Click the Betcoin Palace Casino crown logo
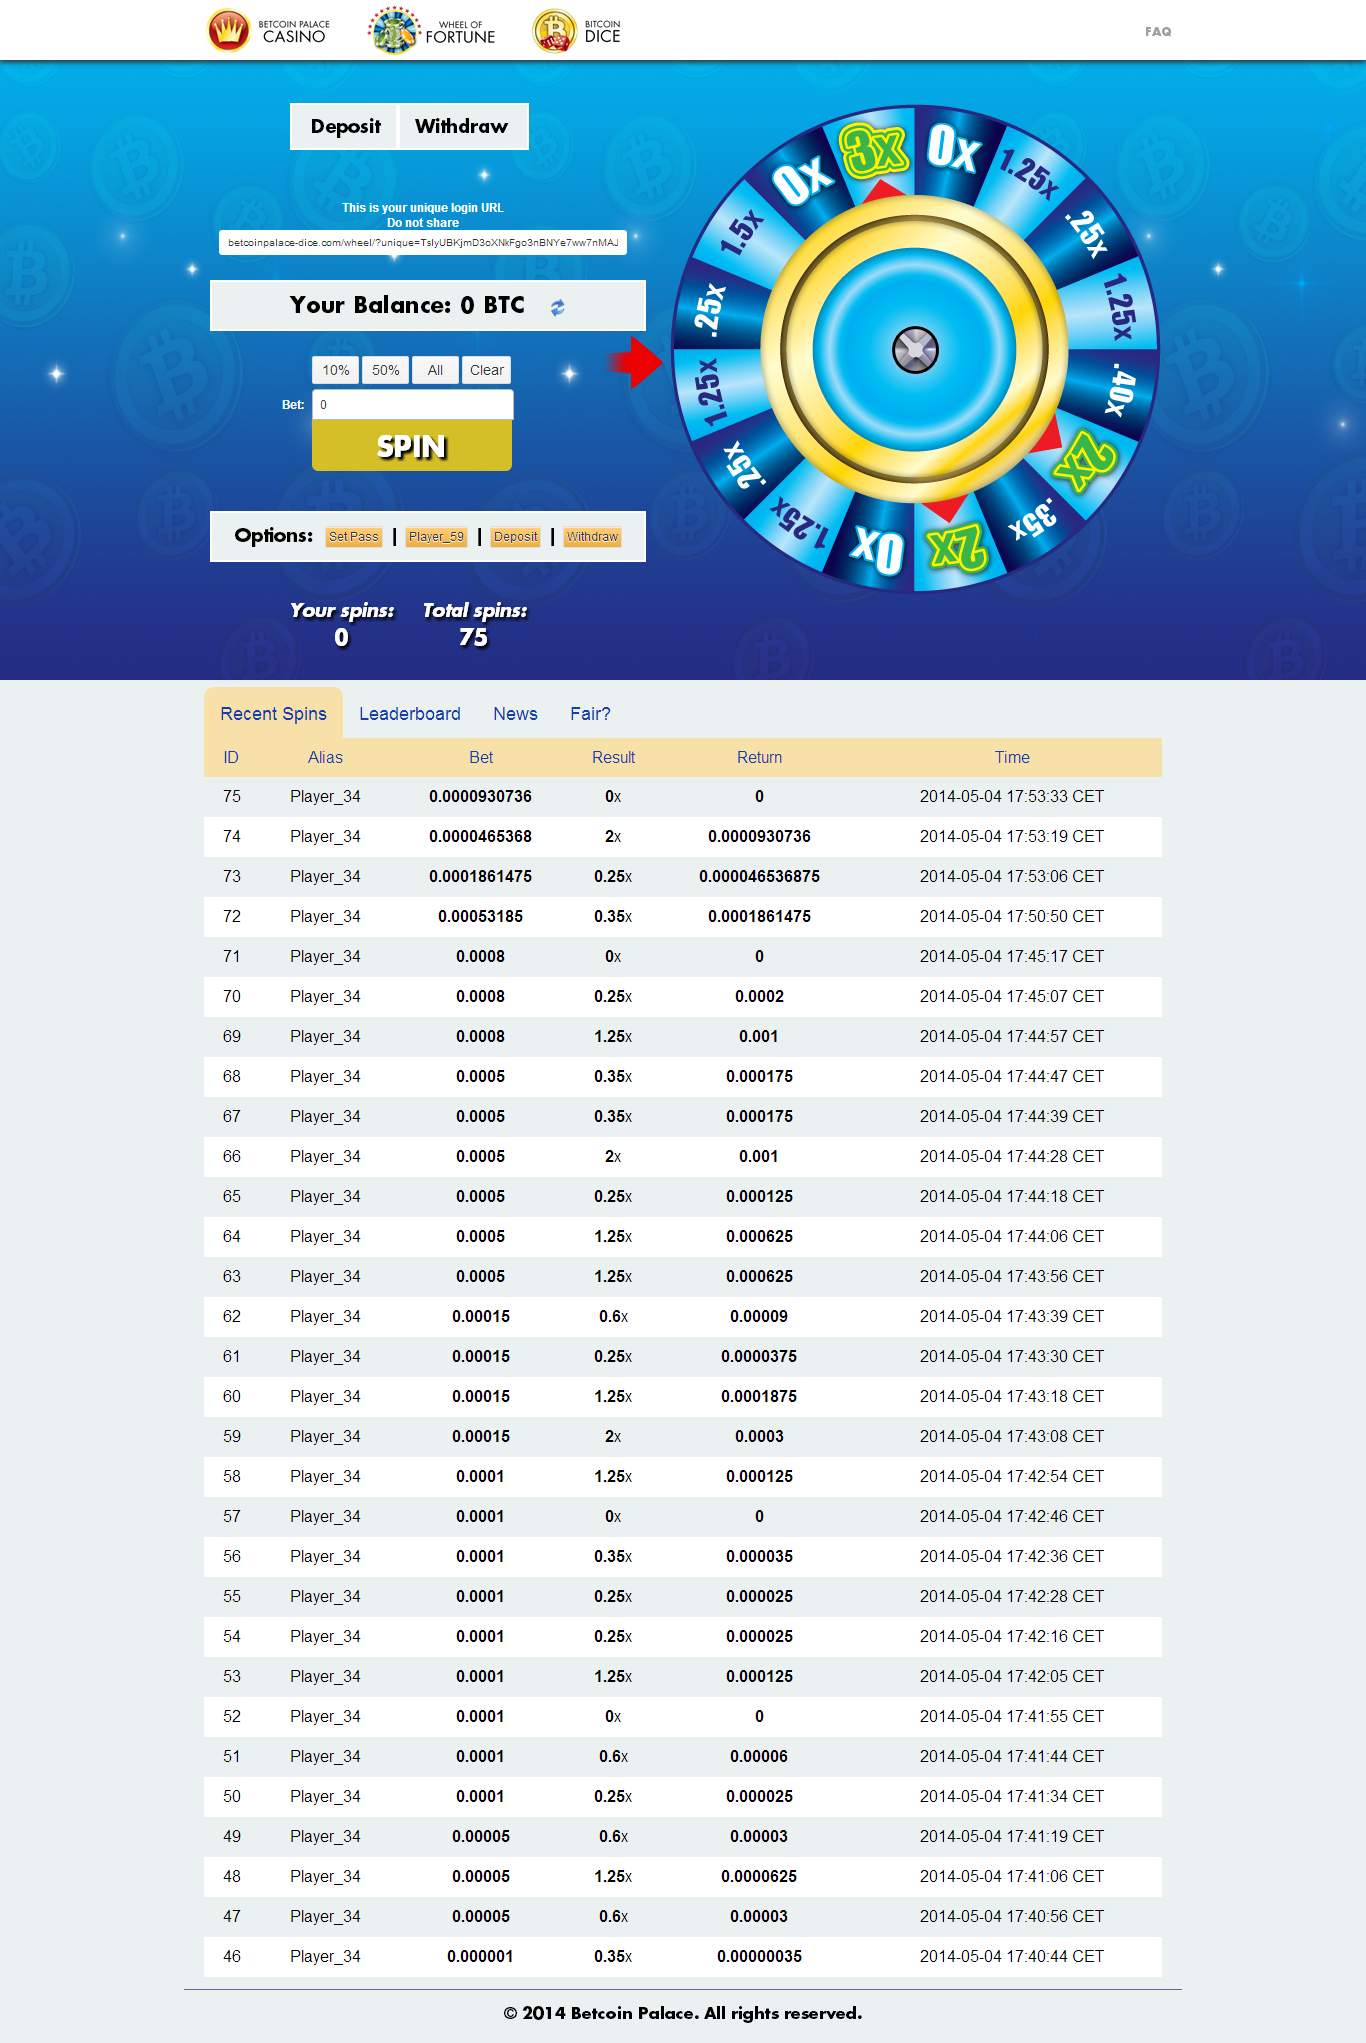Screen dimensions: 1366x2043 tap(228, 31)
